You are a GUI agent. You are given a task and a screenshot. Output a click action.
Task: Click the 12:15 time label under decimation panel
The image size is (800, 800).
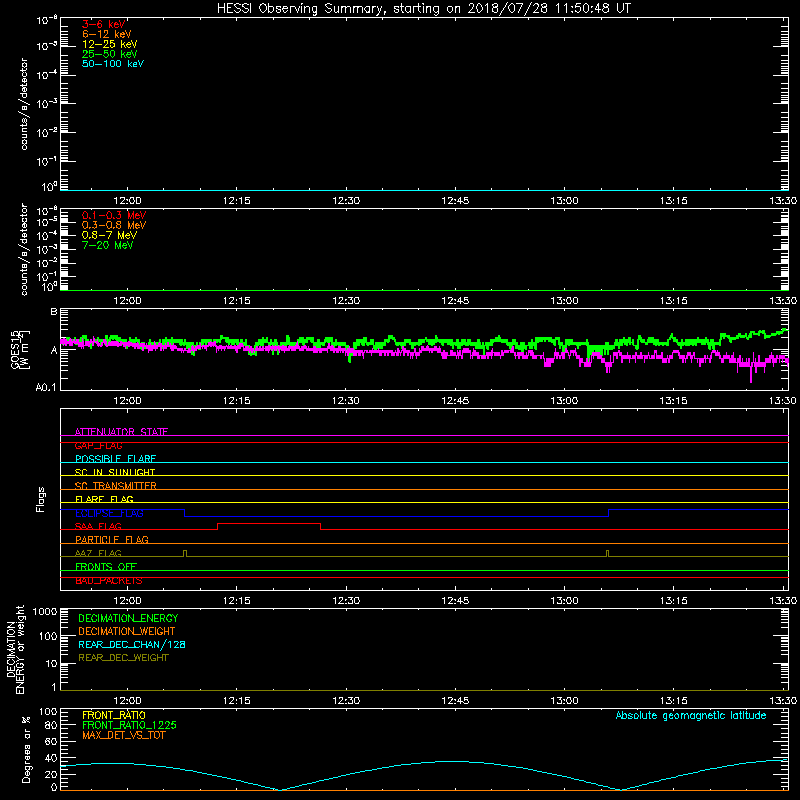click(237, 701)
